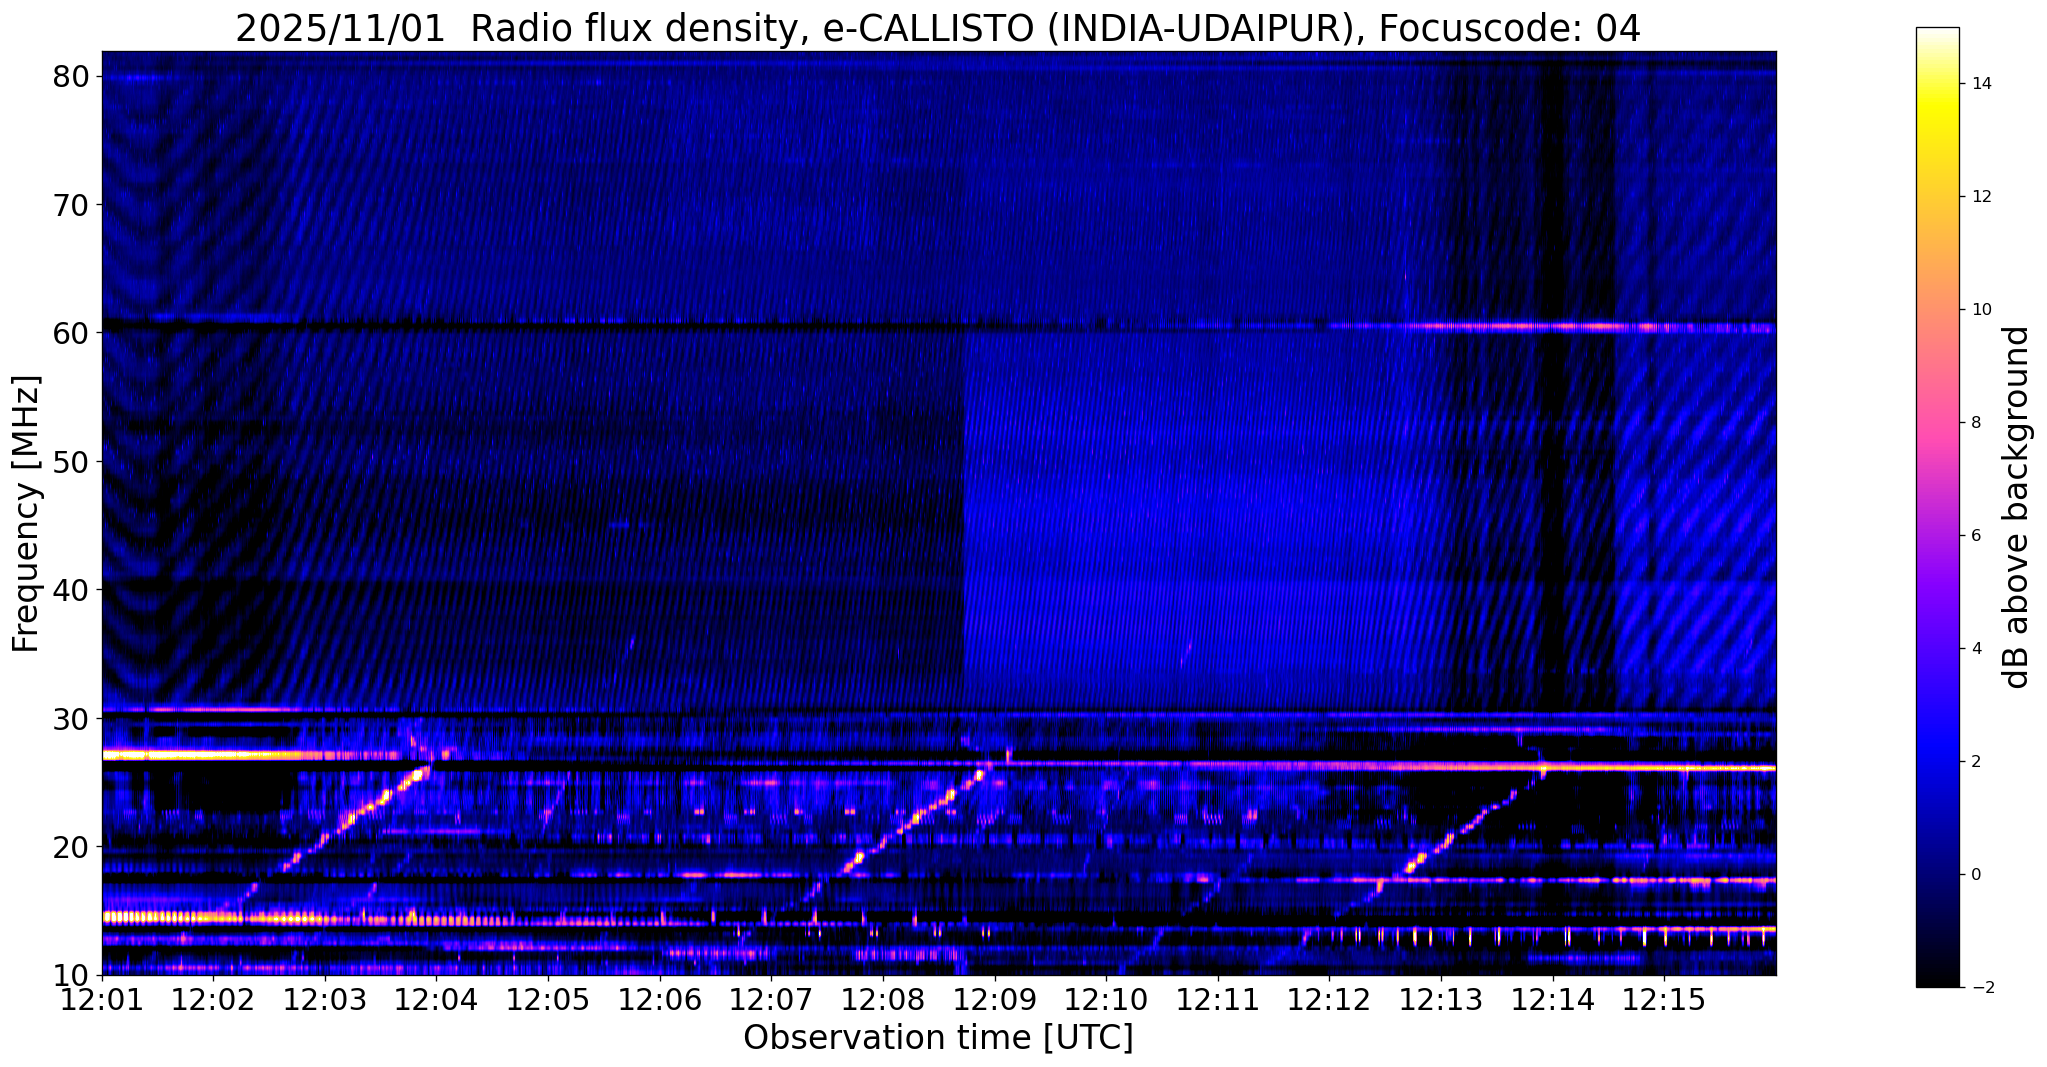Click the second drifting trace peak near 12:09
Screen dimensions: 2047x1067
click(x=982, y=773)
